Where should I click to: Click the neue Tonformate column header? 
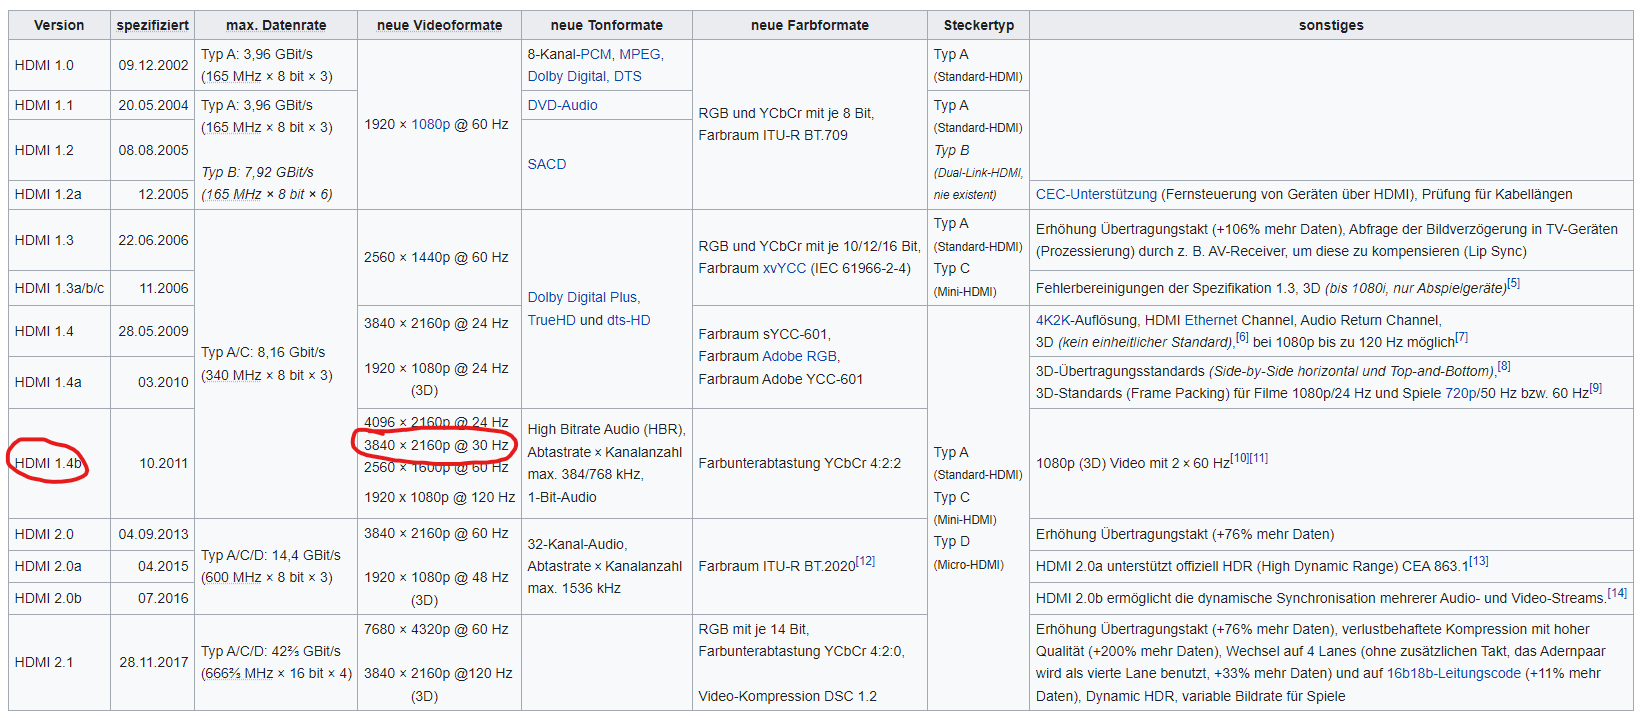pos(607,25)
